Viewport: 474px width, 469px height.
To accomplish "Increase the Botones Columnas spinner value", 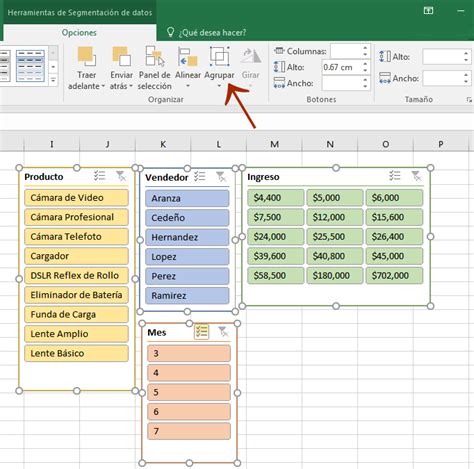I will pos(365,48).
